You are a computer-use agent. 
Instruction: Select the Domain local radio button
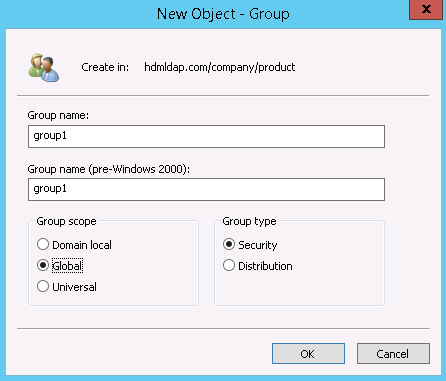[x=43, y=245]
